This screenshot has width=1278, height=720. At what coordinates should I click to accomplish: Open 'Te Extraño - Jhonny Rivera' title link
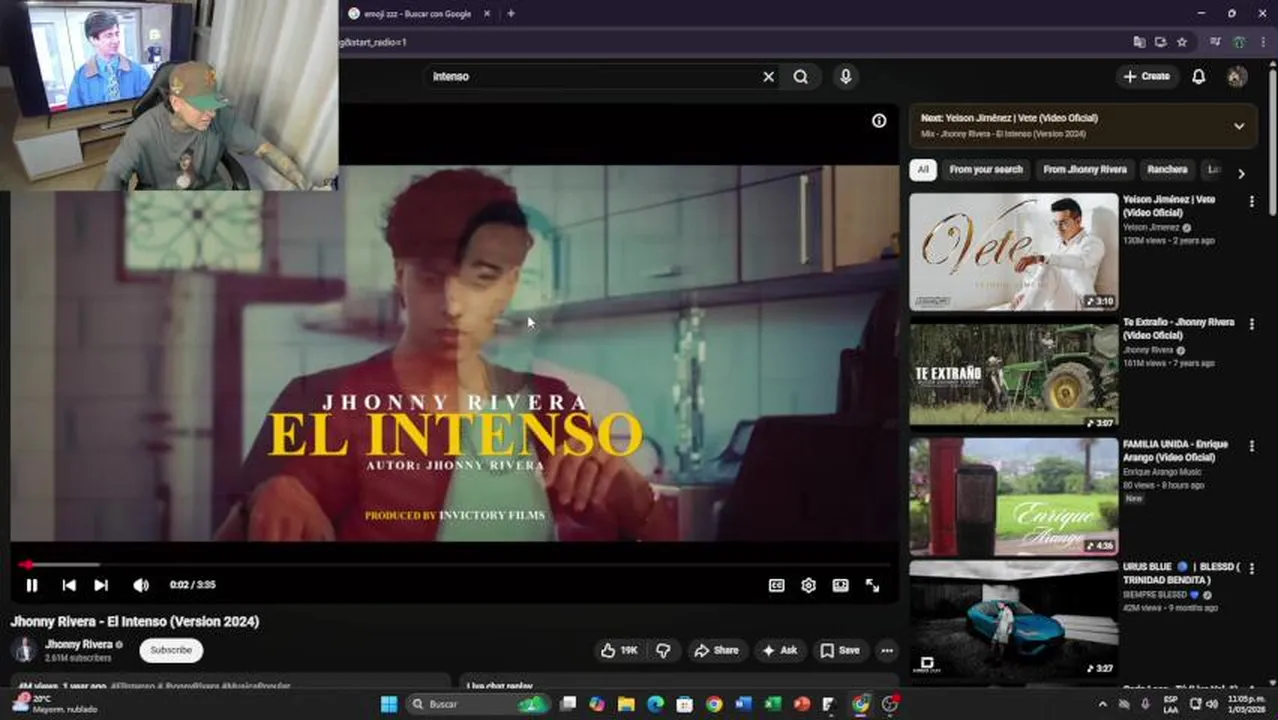click(1178, 329)
